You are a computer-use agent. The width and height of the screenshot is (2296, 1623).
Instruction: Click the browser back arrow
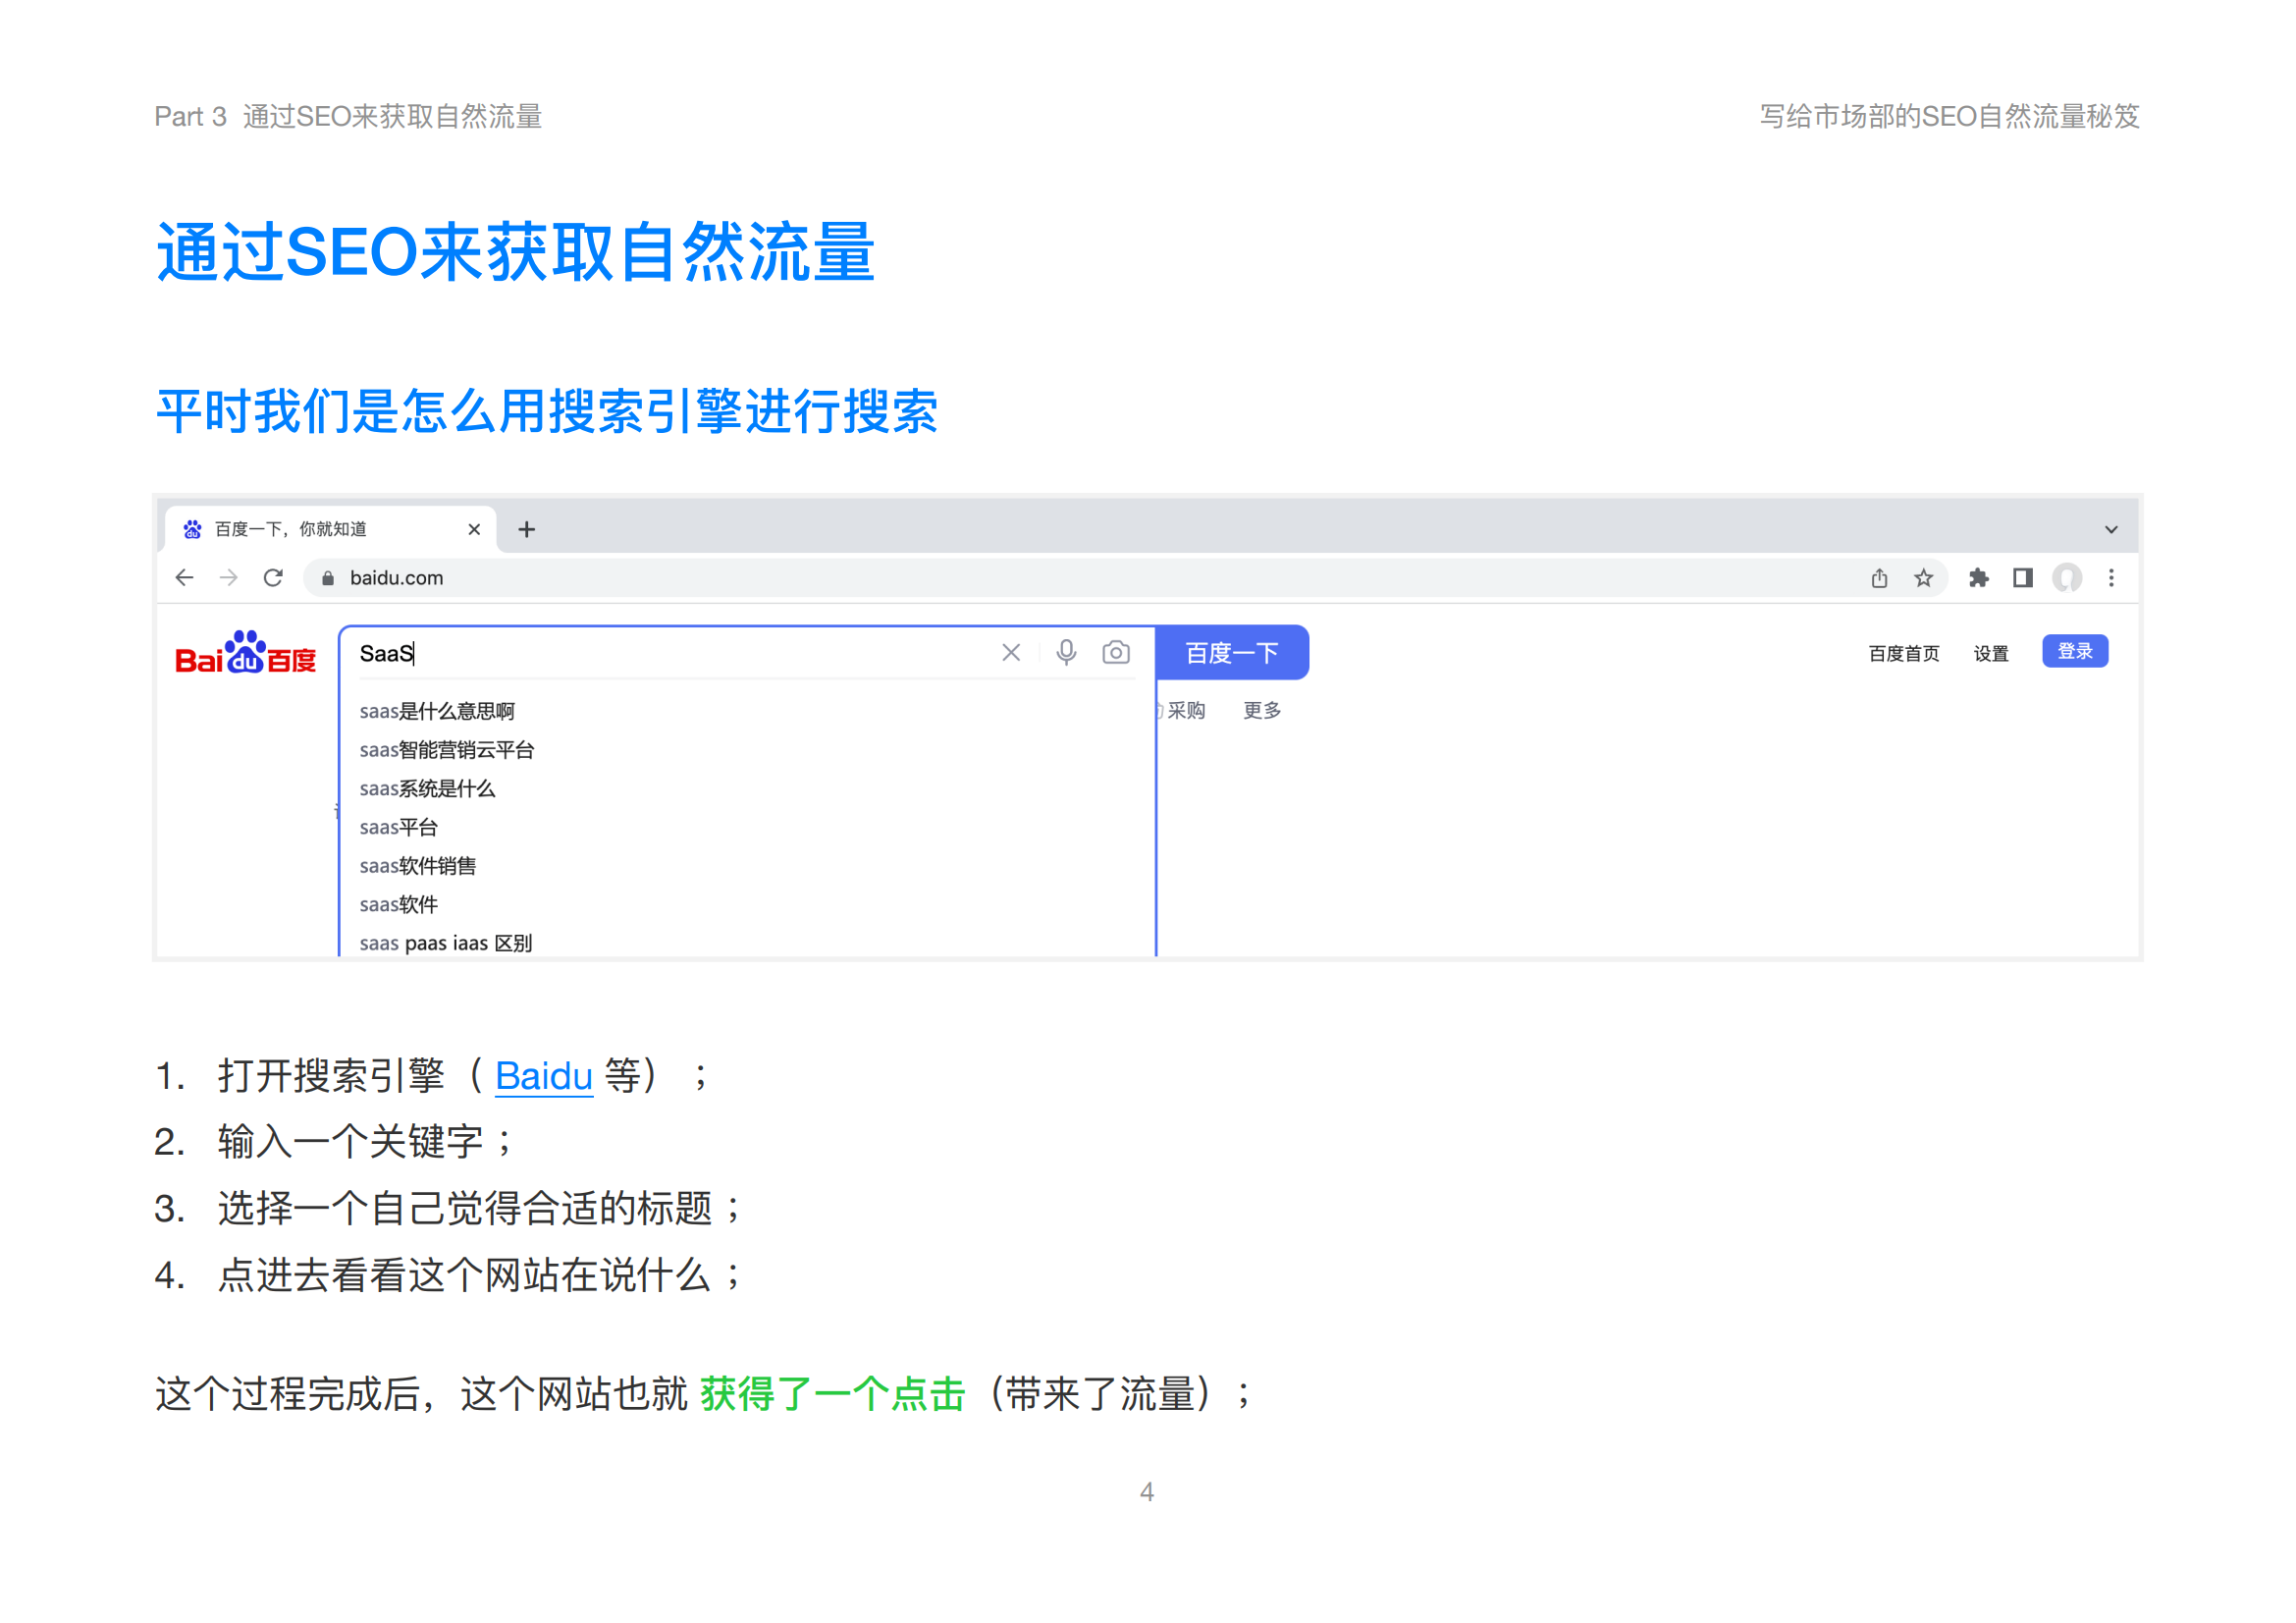click(x=184, y=578)
